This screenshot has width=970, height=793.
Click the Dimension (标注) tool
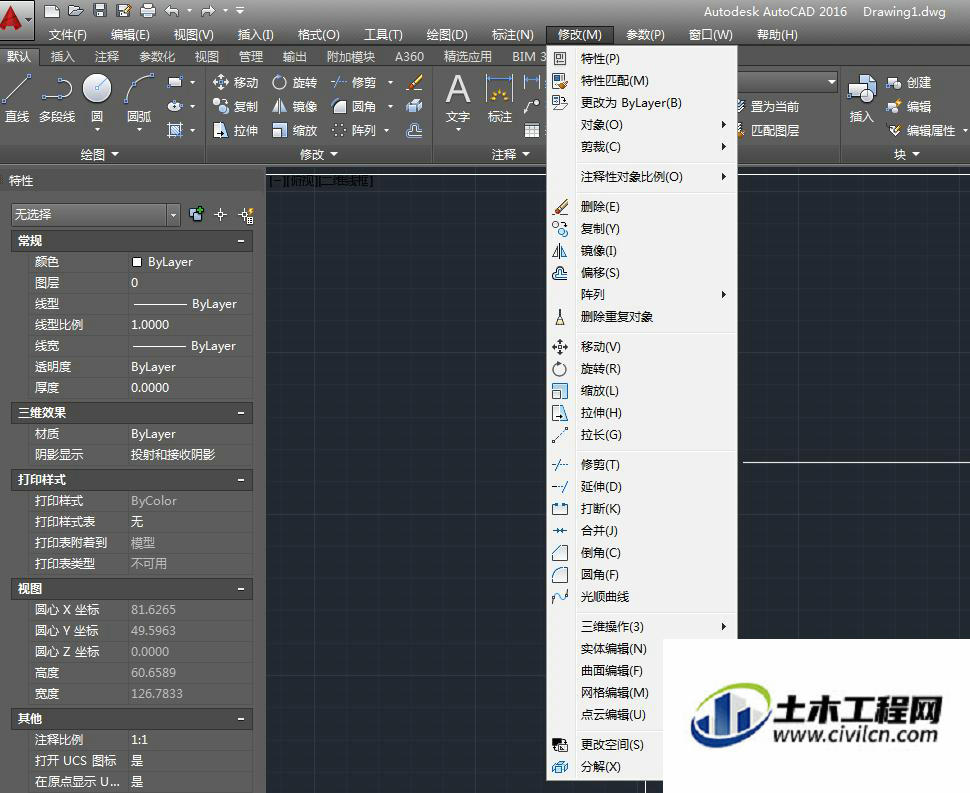tap(499, 99)
